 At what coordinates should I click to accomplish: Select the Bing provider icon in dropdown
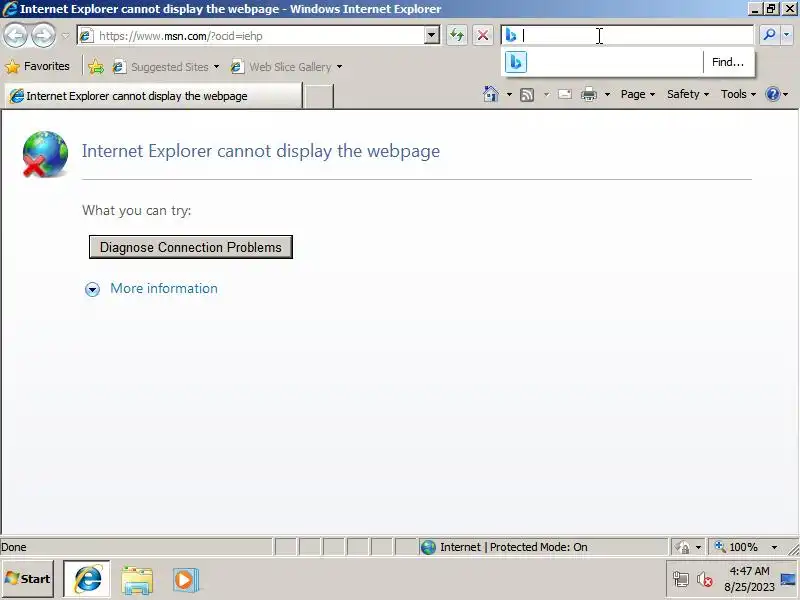click(516, 62)
